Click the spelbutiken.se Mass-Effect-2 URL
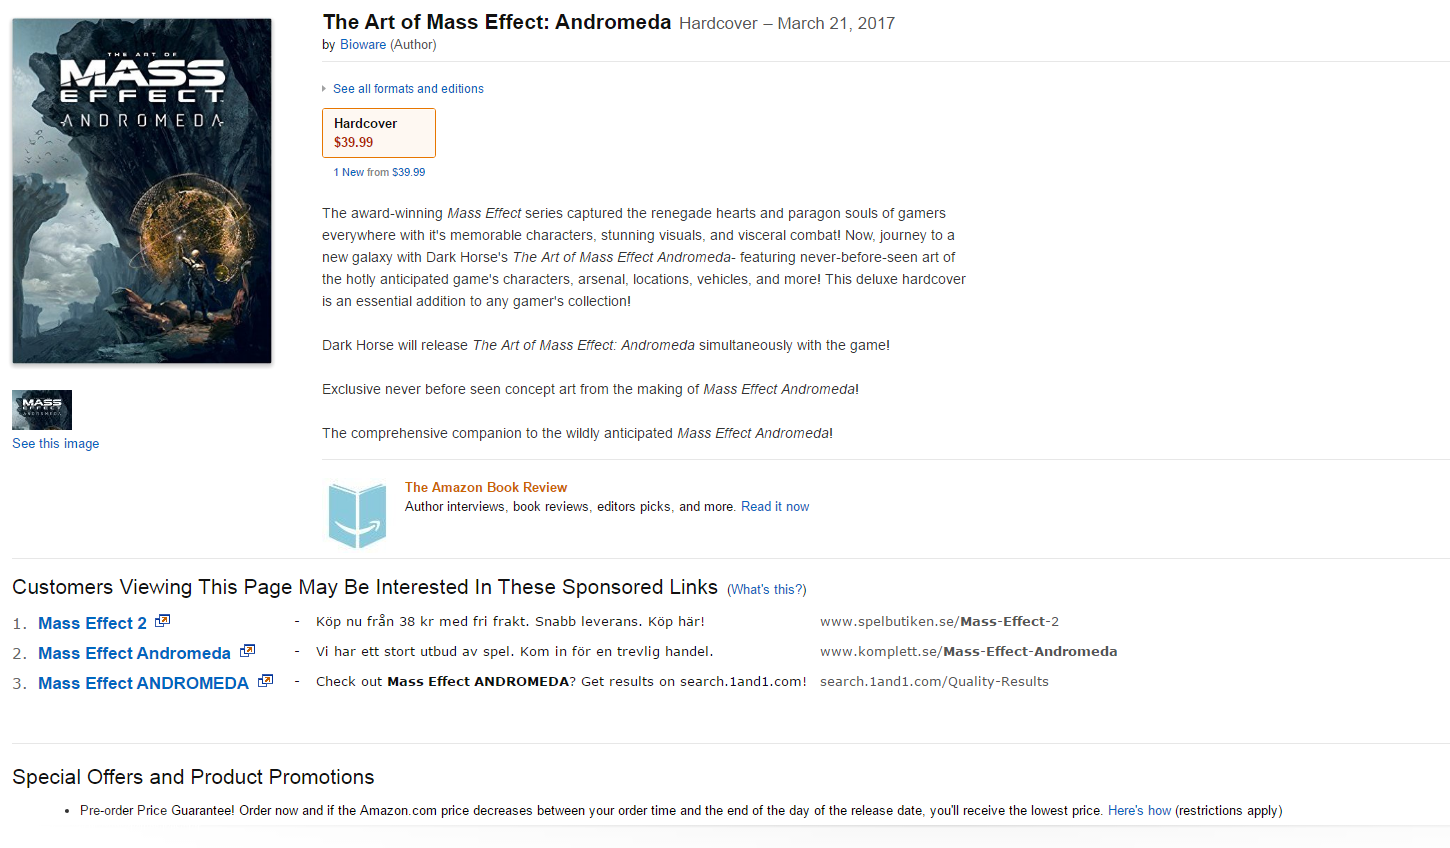This screenshot has width=1450, height=848. point(939,621)
